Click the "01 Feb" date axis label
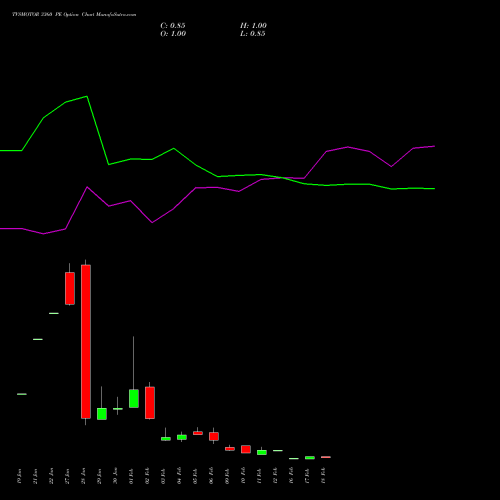The height and width of the screenshot is (500, 500). (x=131, y=476)
